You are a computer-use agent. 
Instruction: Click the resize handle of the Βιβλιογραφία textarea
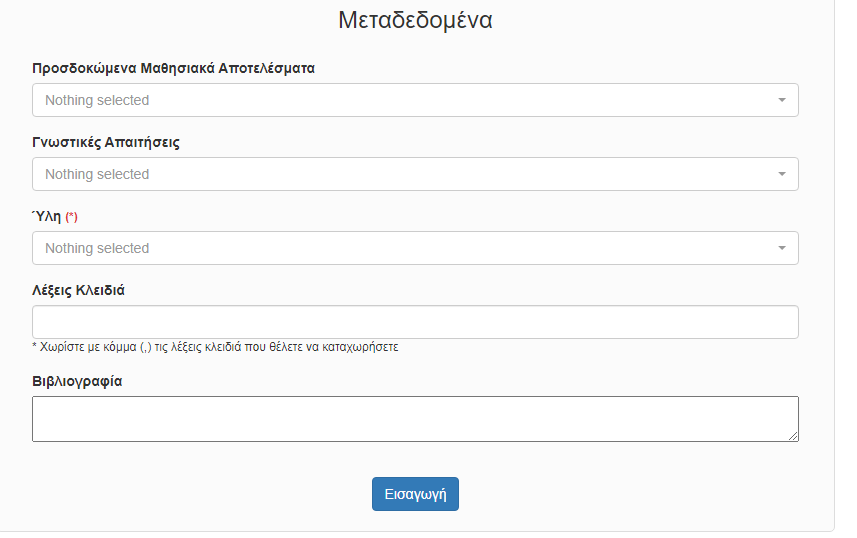coord(793,436)
